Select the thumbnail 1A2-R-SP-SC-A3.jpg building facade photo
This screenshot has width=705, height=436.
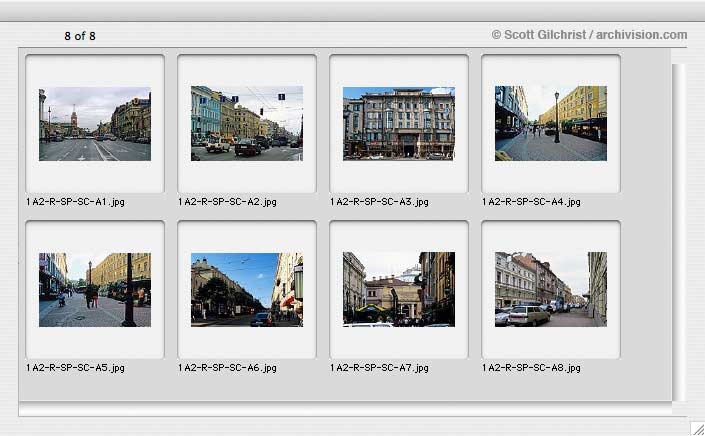(399, 124)
